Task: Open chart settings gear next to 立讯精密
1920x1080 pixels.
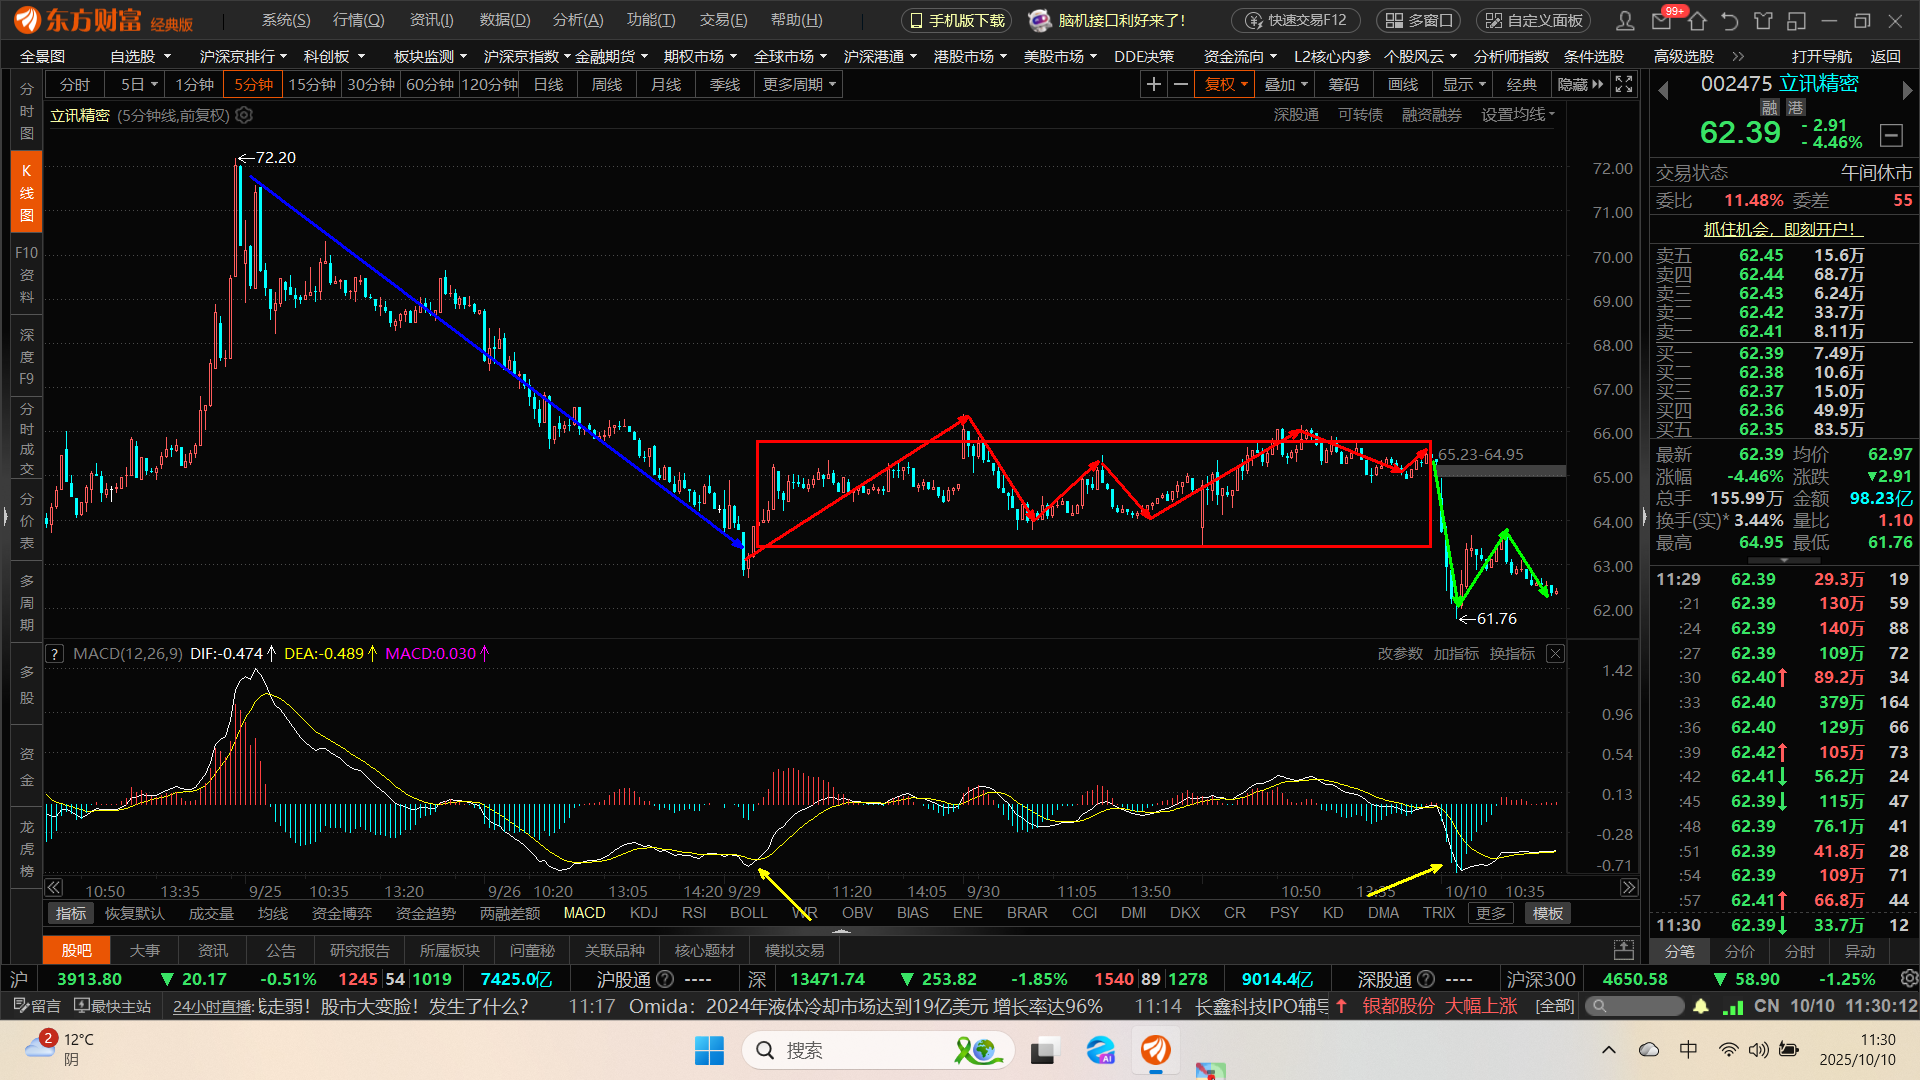Action: point(244,116)
